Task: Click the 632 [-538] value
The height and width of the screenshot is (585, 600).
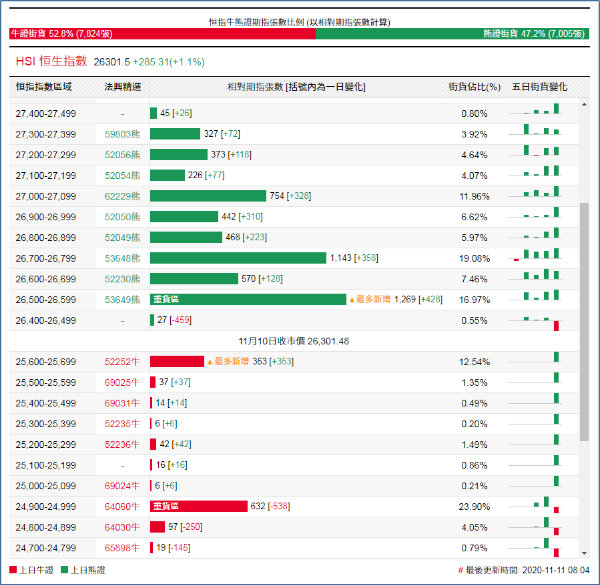Action: click(271, 506)
